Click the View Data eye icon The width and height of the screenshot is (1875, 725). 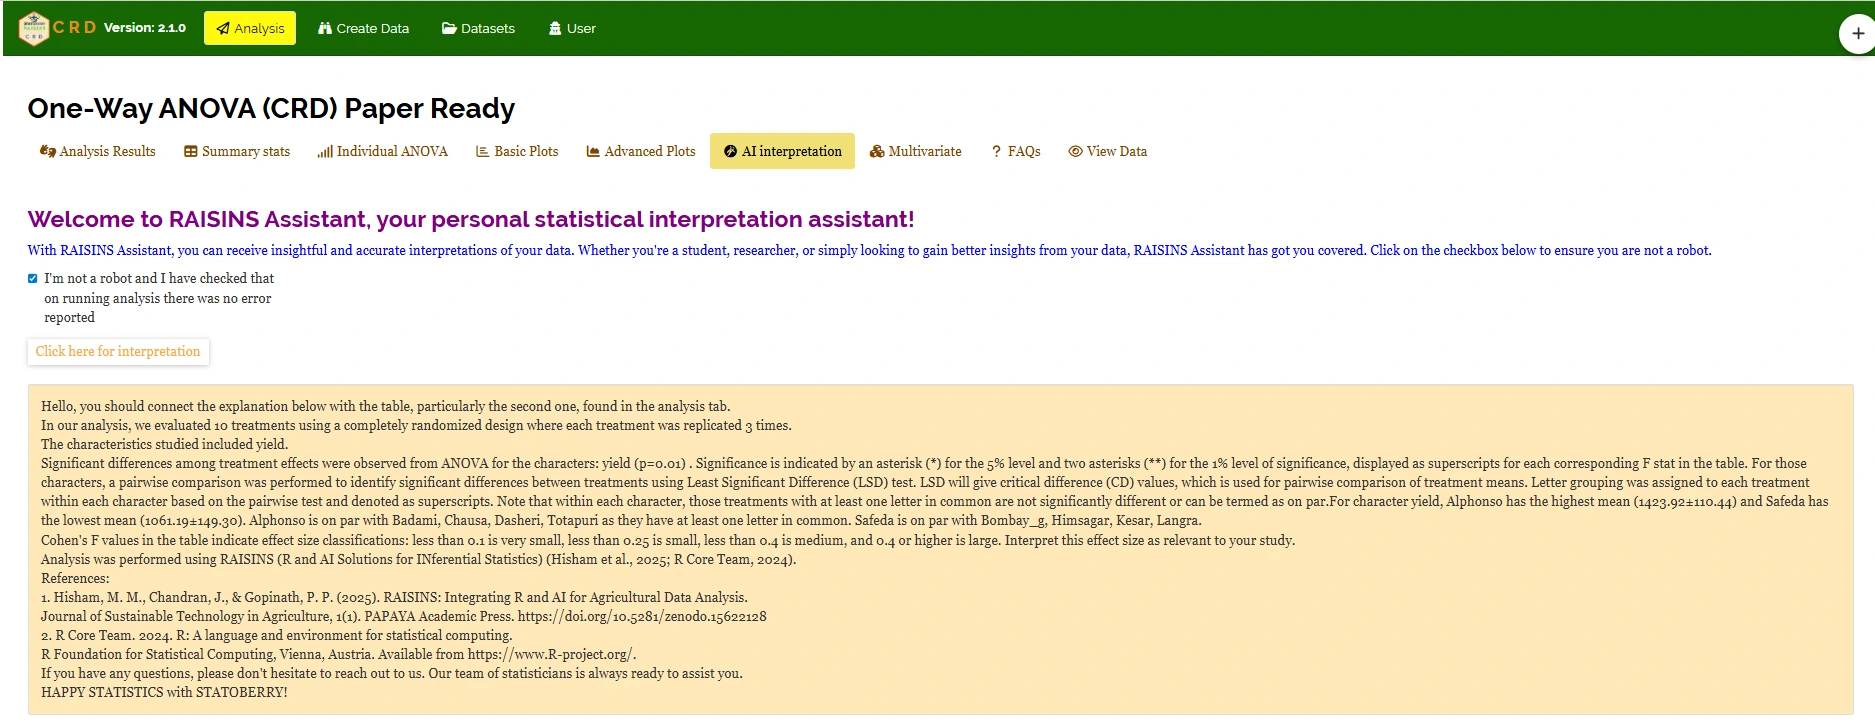(x=1075, y=152)
